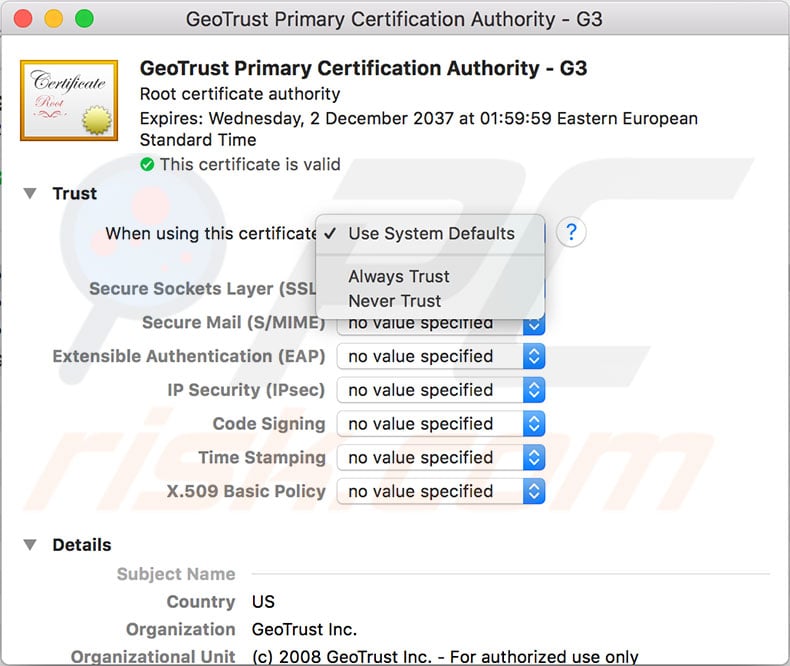
Task: Open the IP Security (IPsec) dropdown
Action: point(441,390)
